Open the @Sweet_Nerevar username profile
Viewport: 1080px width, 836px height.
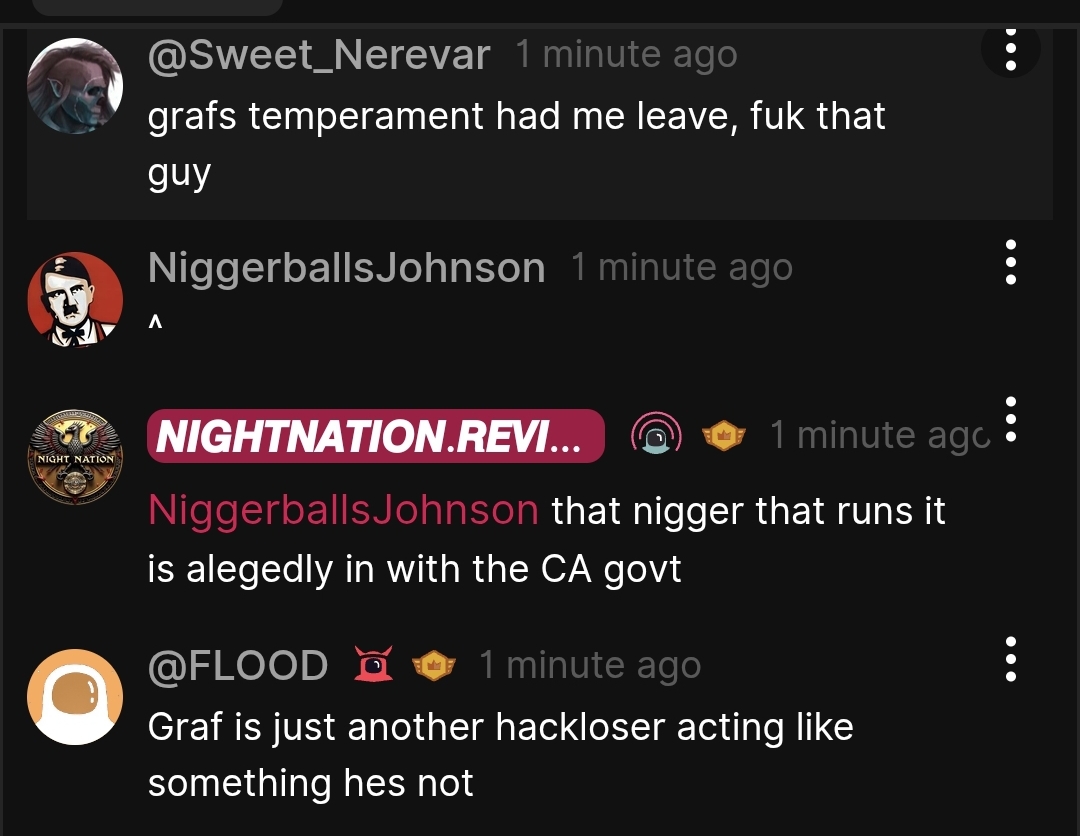click(x=319, y=55)
